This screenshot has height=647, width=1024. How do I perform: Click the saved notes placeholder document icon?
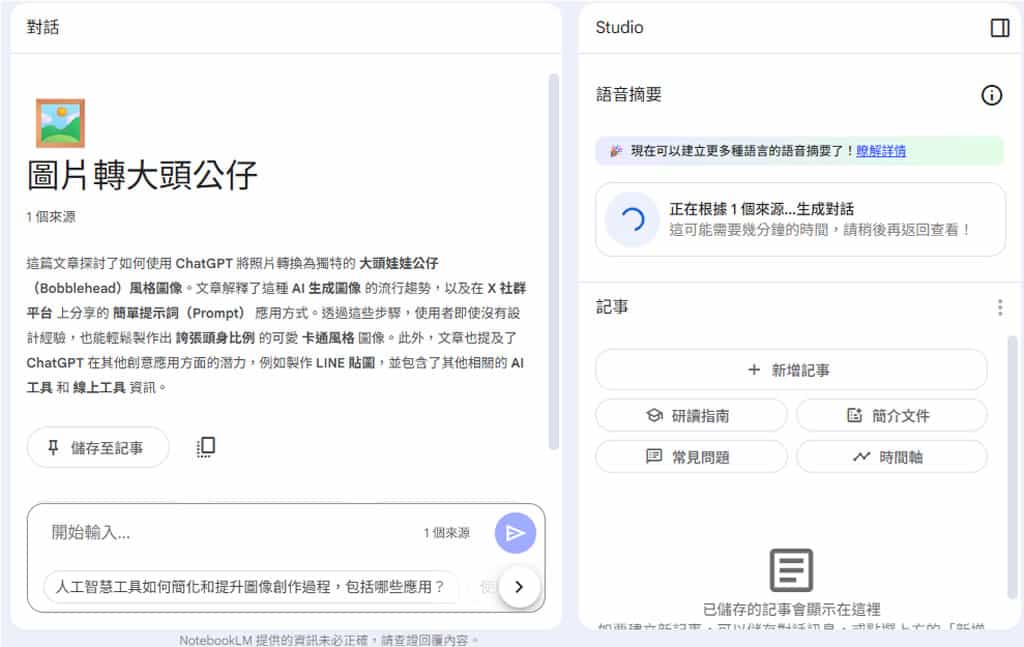[x=791, y=570]
